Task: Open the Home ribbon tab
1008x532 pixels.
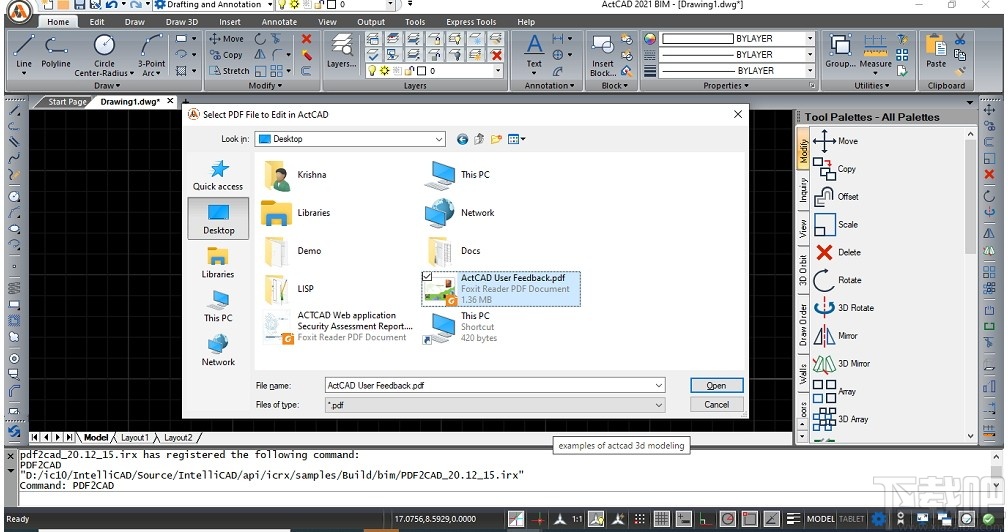Action: (58, 22)
